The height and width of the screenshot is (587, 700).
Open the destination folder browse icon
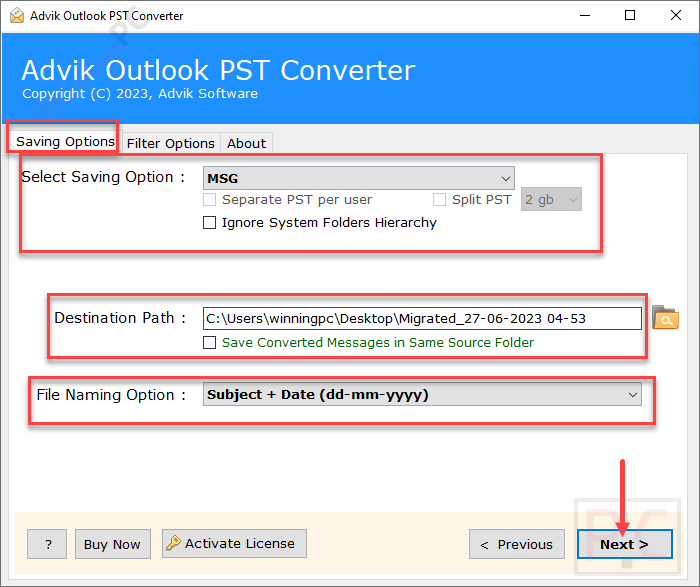[665, 317]
